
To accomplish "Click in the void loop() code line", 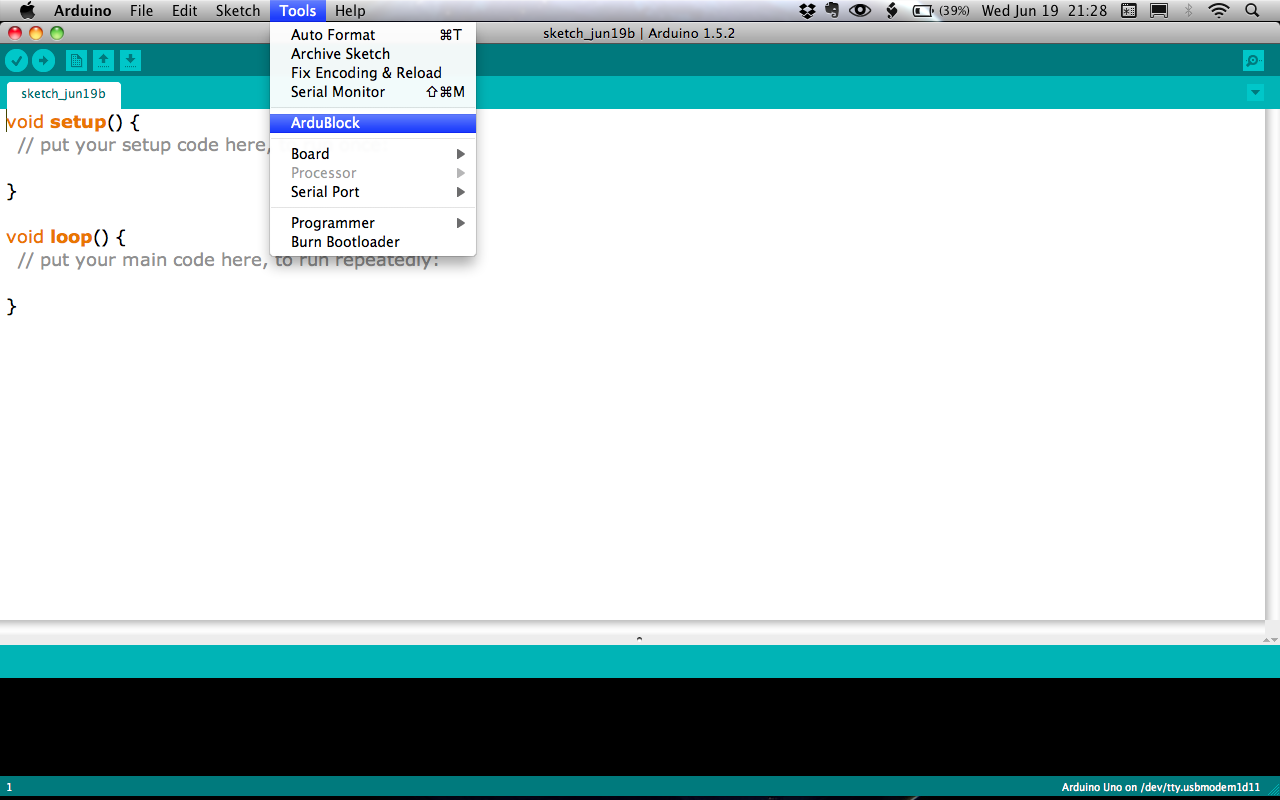I will tap(66, 237).
